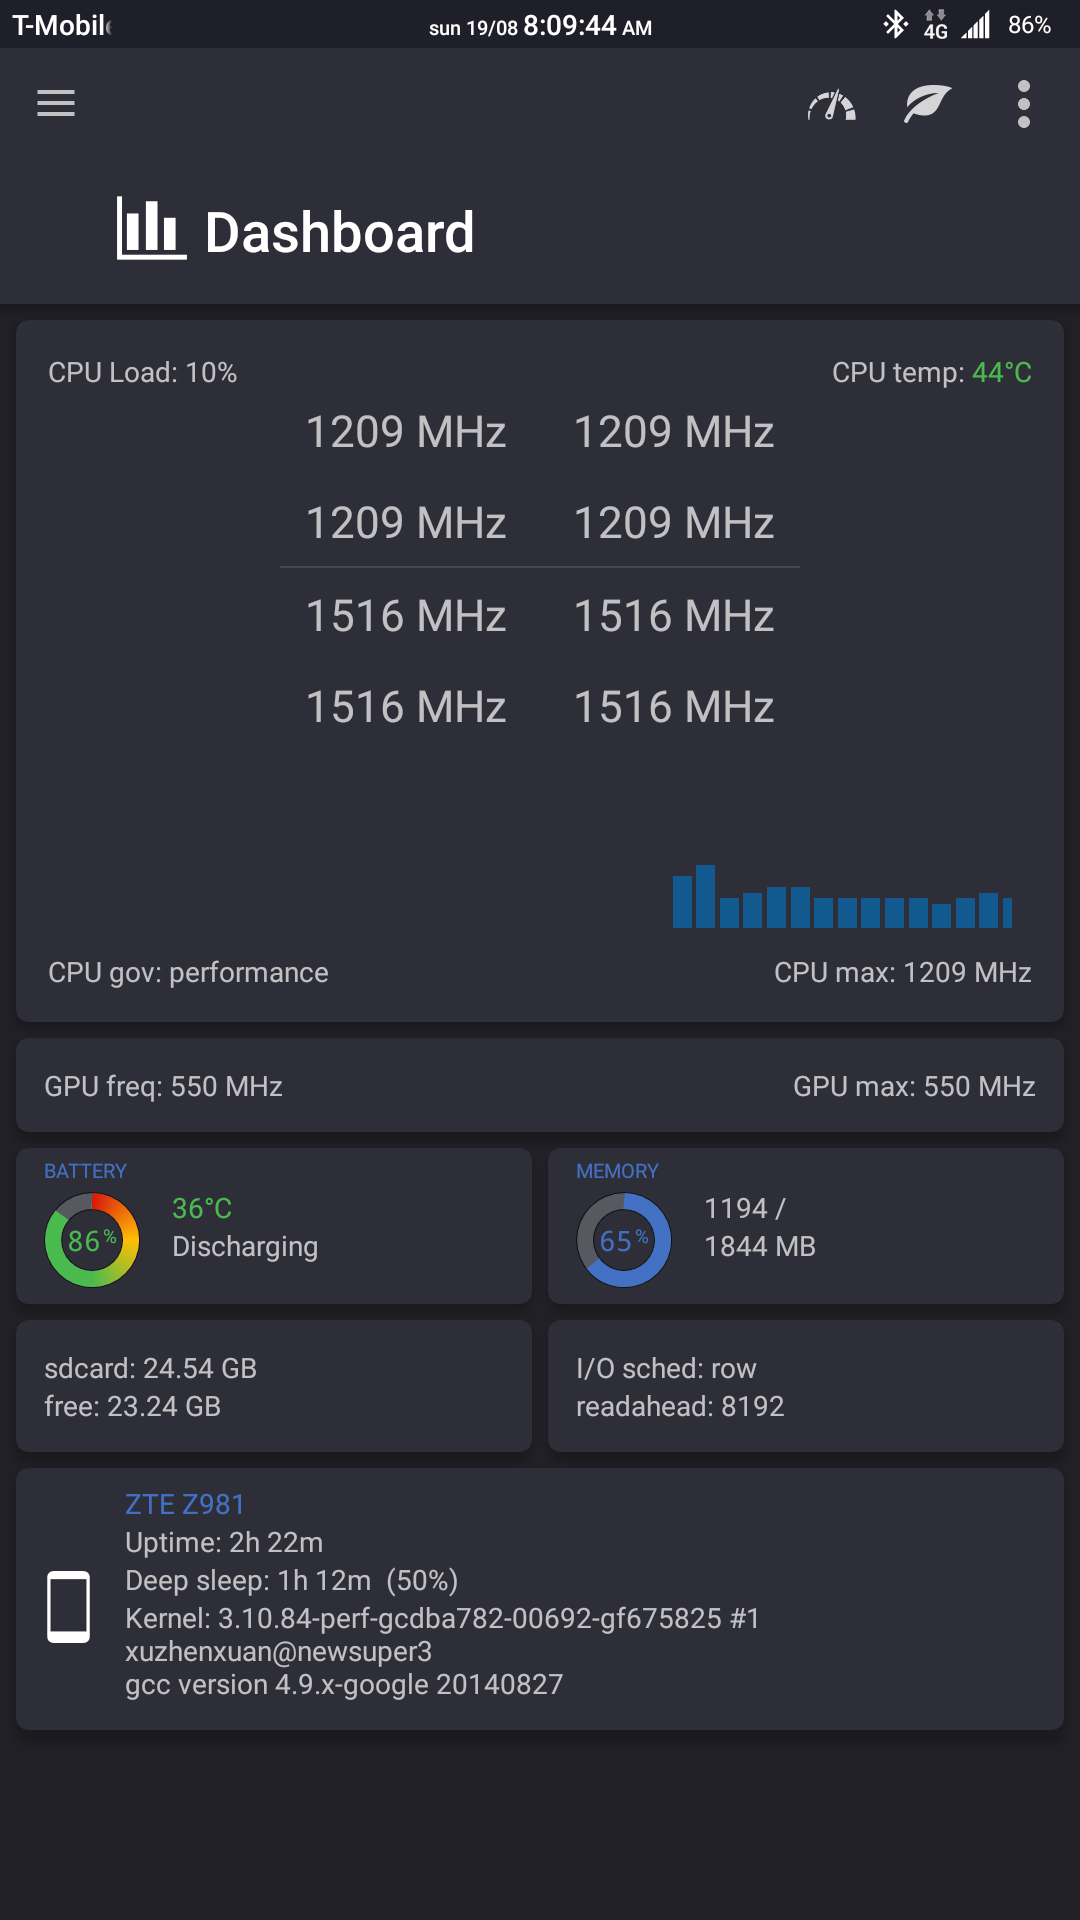Open the I/O sched: row card
The height and width of the screenshot is (1920, 1080).
[805, 1386]
